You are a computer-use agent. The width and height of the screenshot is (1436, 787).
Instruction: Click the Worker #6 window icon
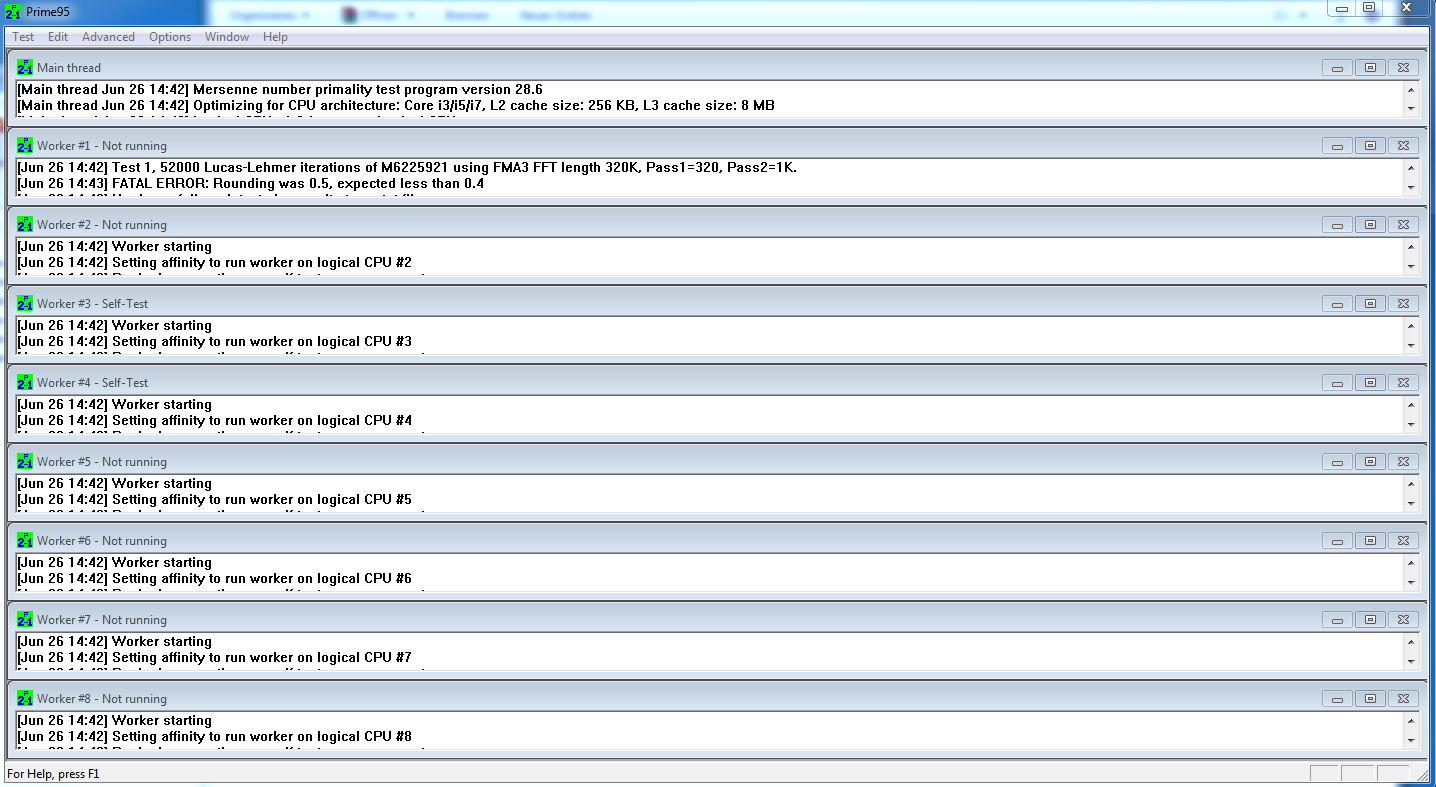coord(25,540)
